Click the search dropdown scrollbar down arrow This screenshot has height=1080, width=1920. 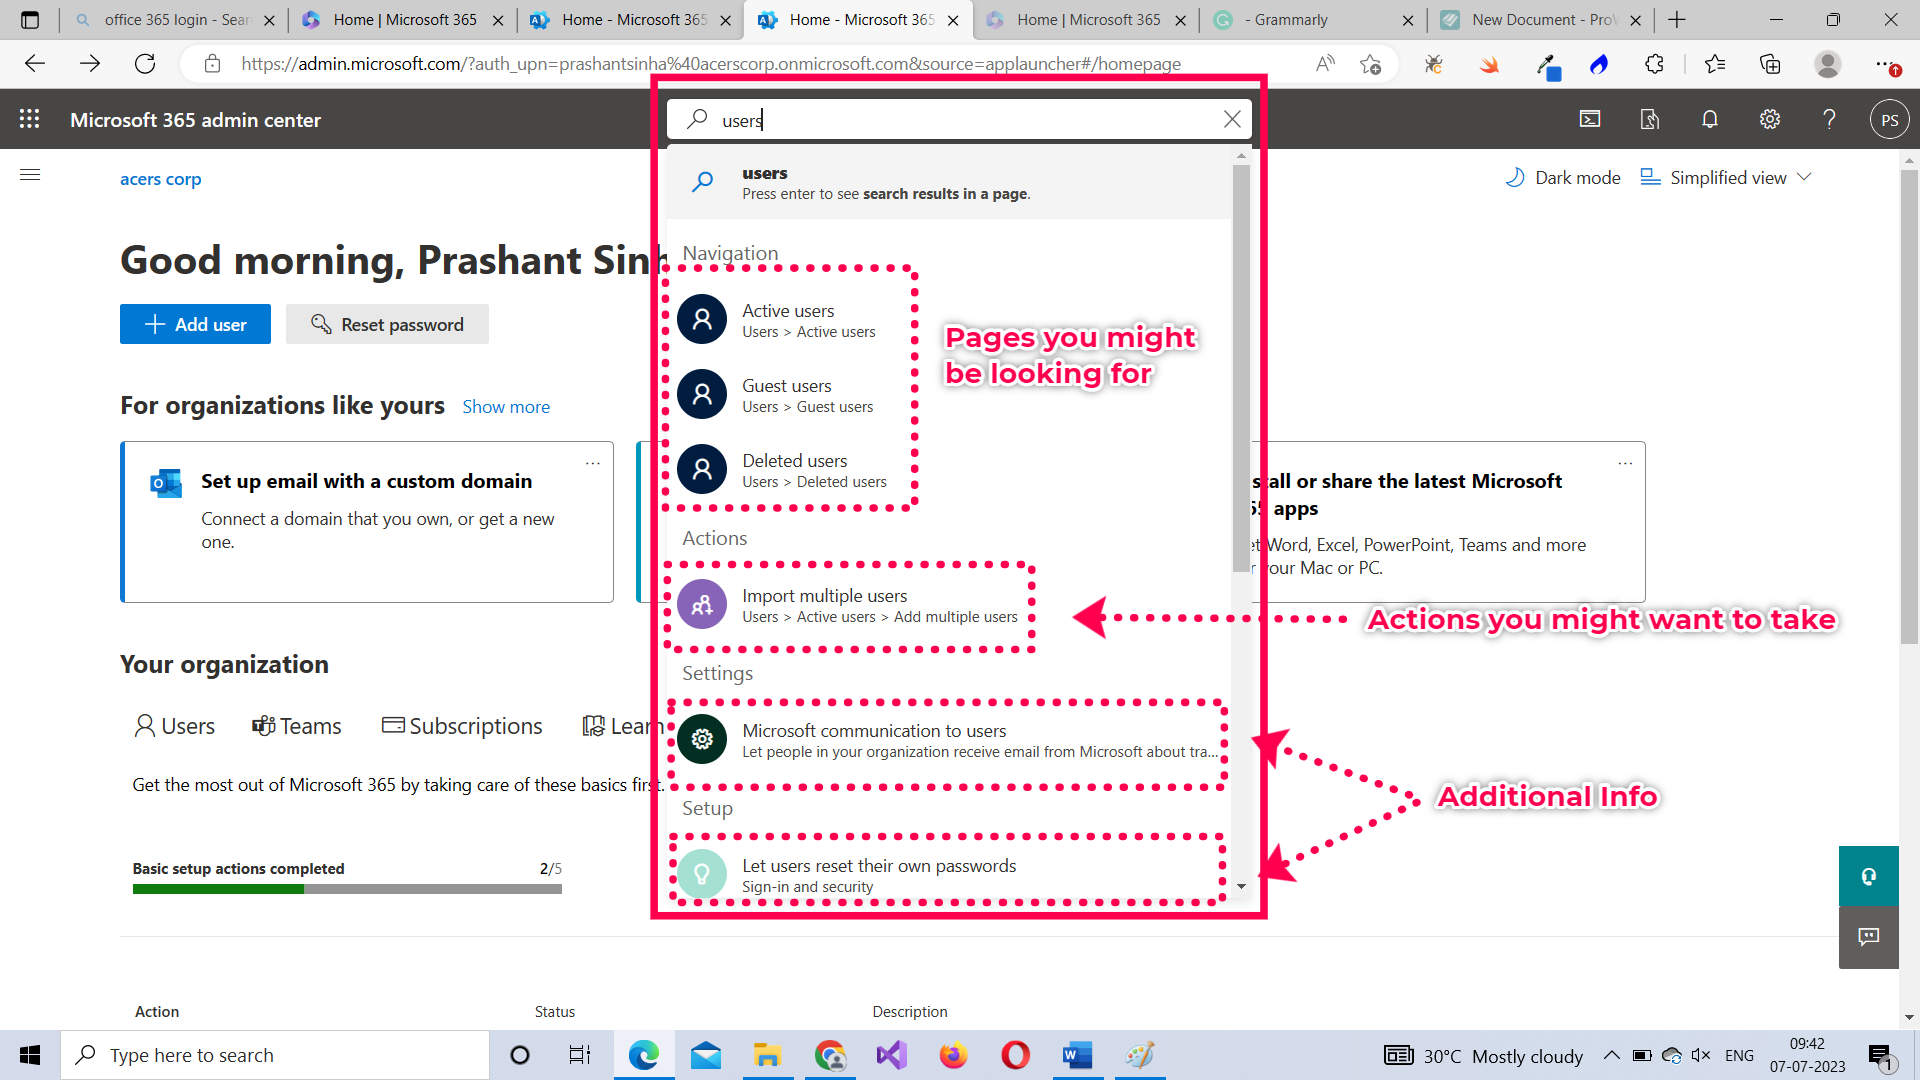(x=1241, y=886)
